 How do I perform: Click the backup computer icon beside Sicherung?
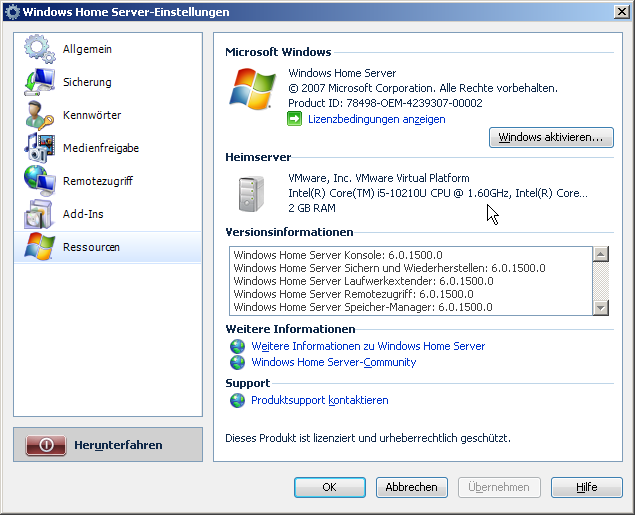pyautogui.click(x=39, y=82)
